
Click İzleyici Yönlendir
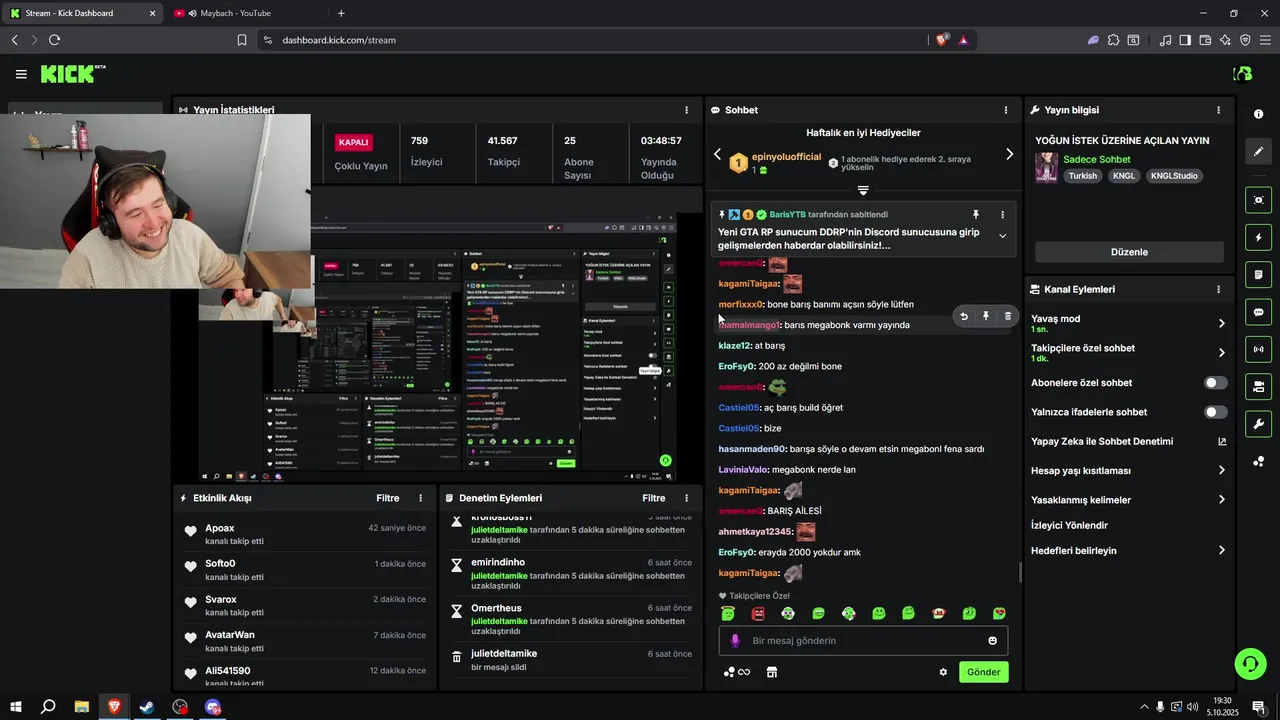point(1069,525)
